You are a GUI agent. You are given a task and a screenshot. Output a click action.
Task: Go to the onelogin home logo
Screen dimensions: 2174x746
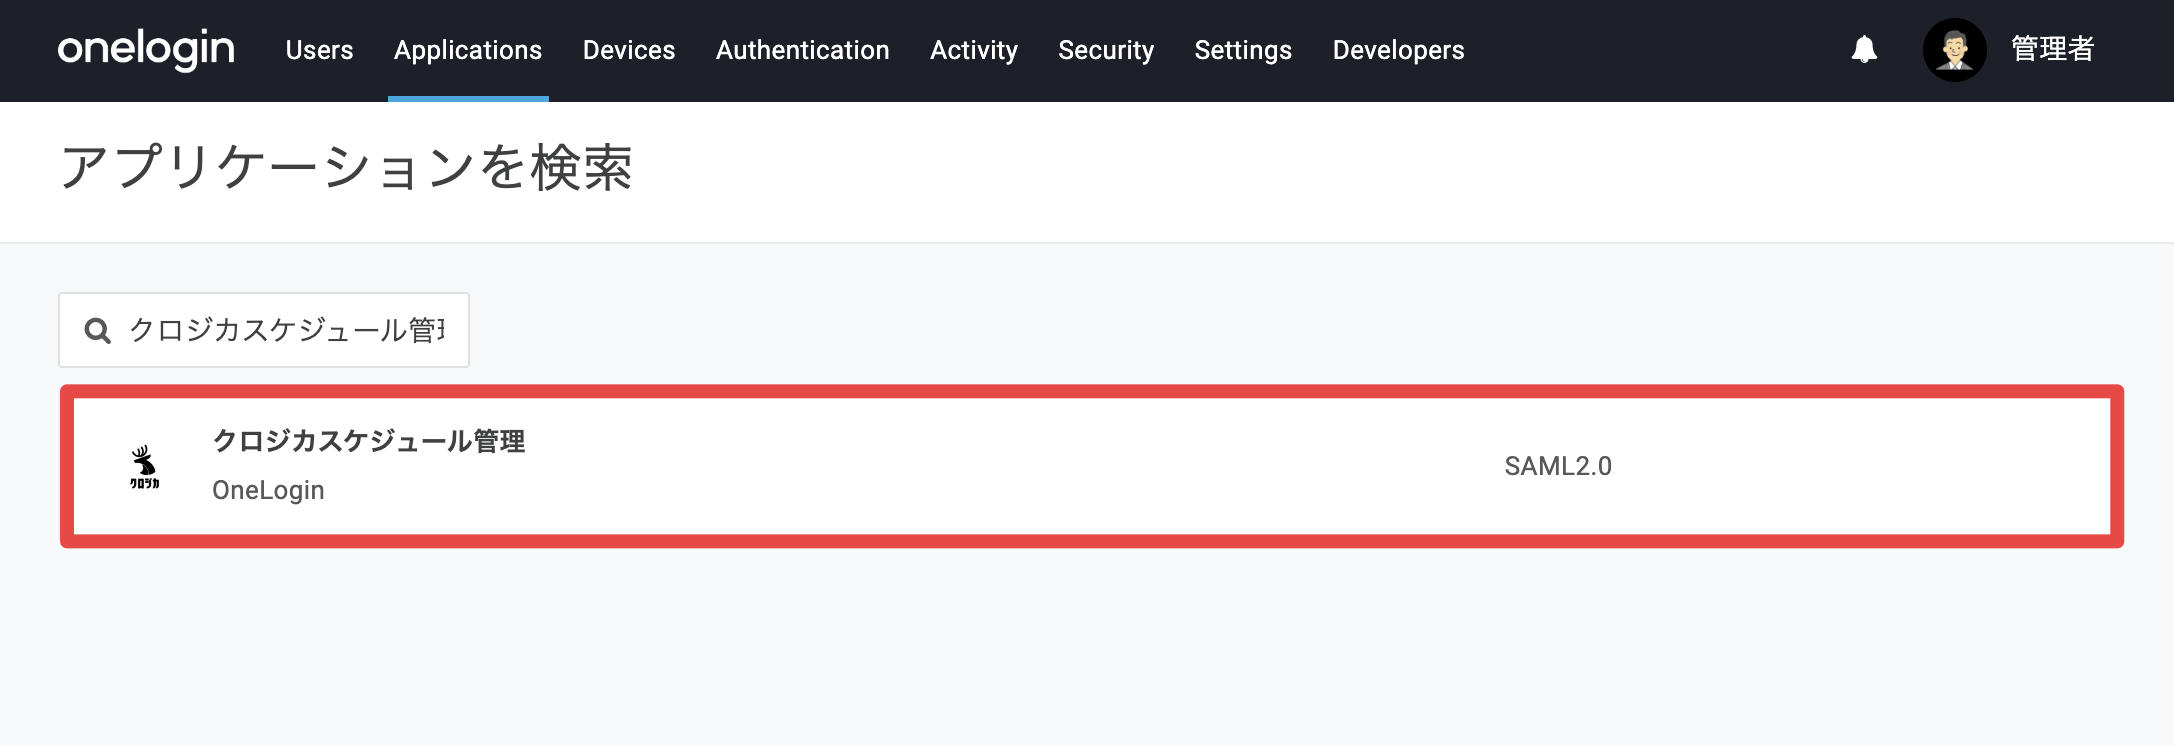(x=146, y=49)
